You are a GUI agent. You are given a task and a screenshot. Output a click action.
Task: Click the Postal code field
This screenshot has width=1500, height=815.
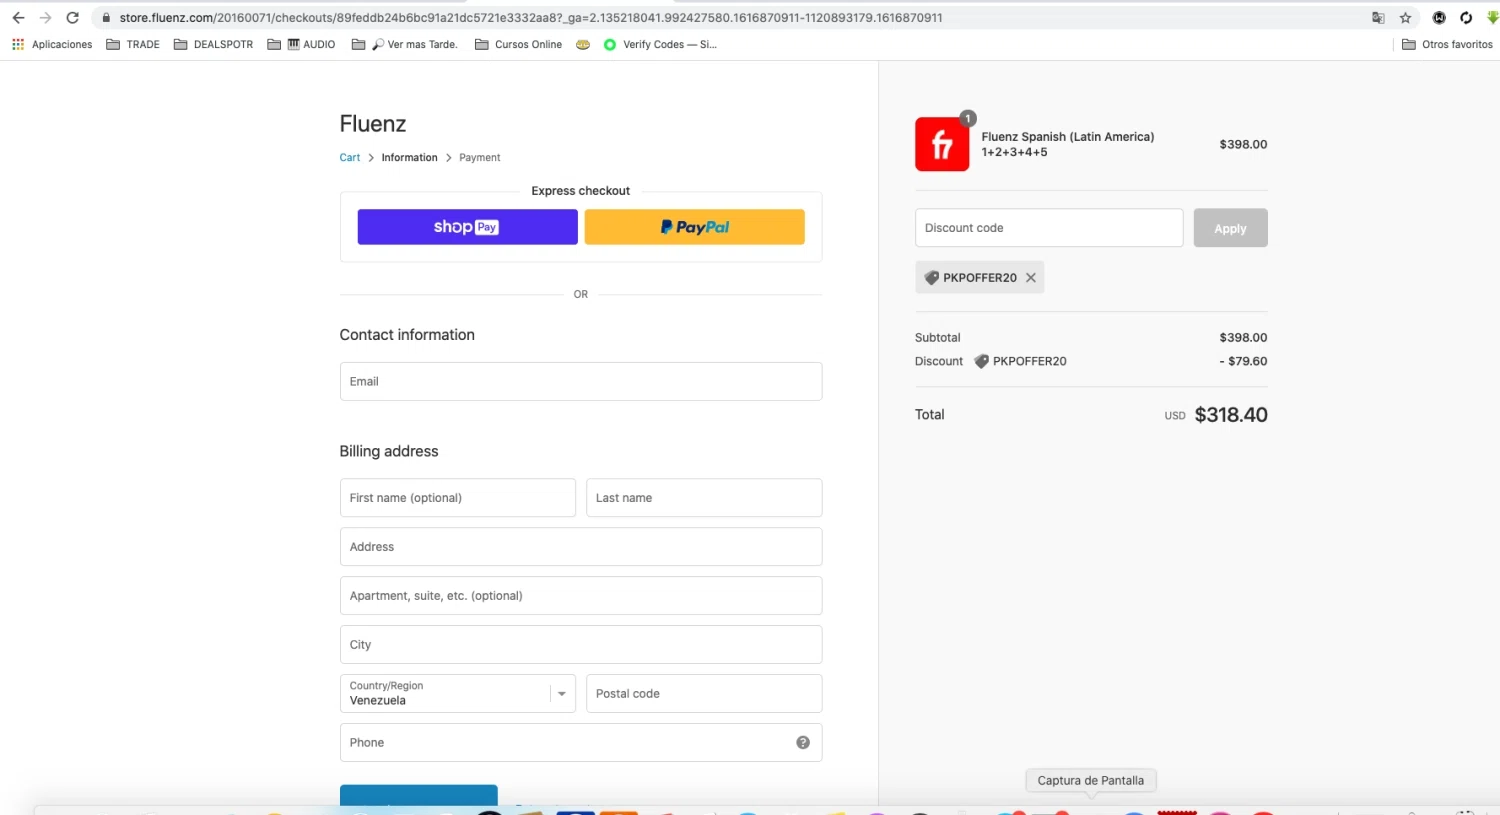point(704,694)
